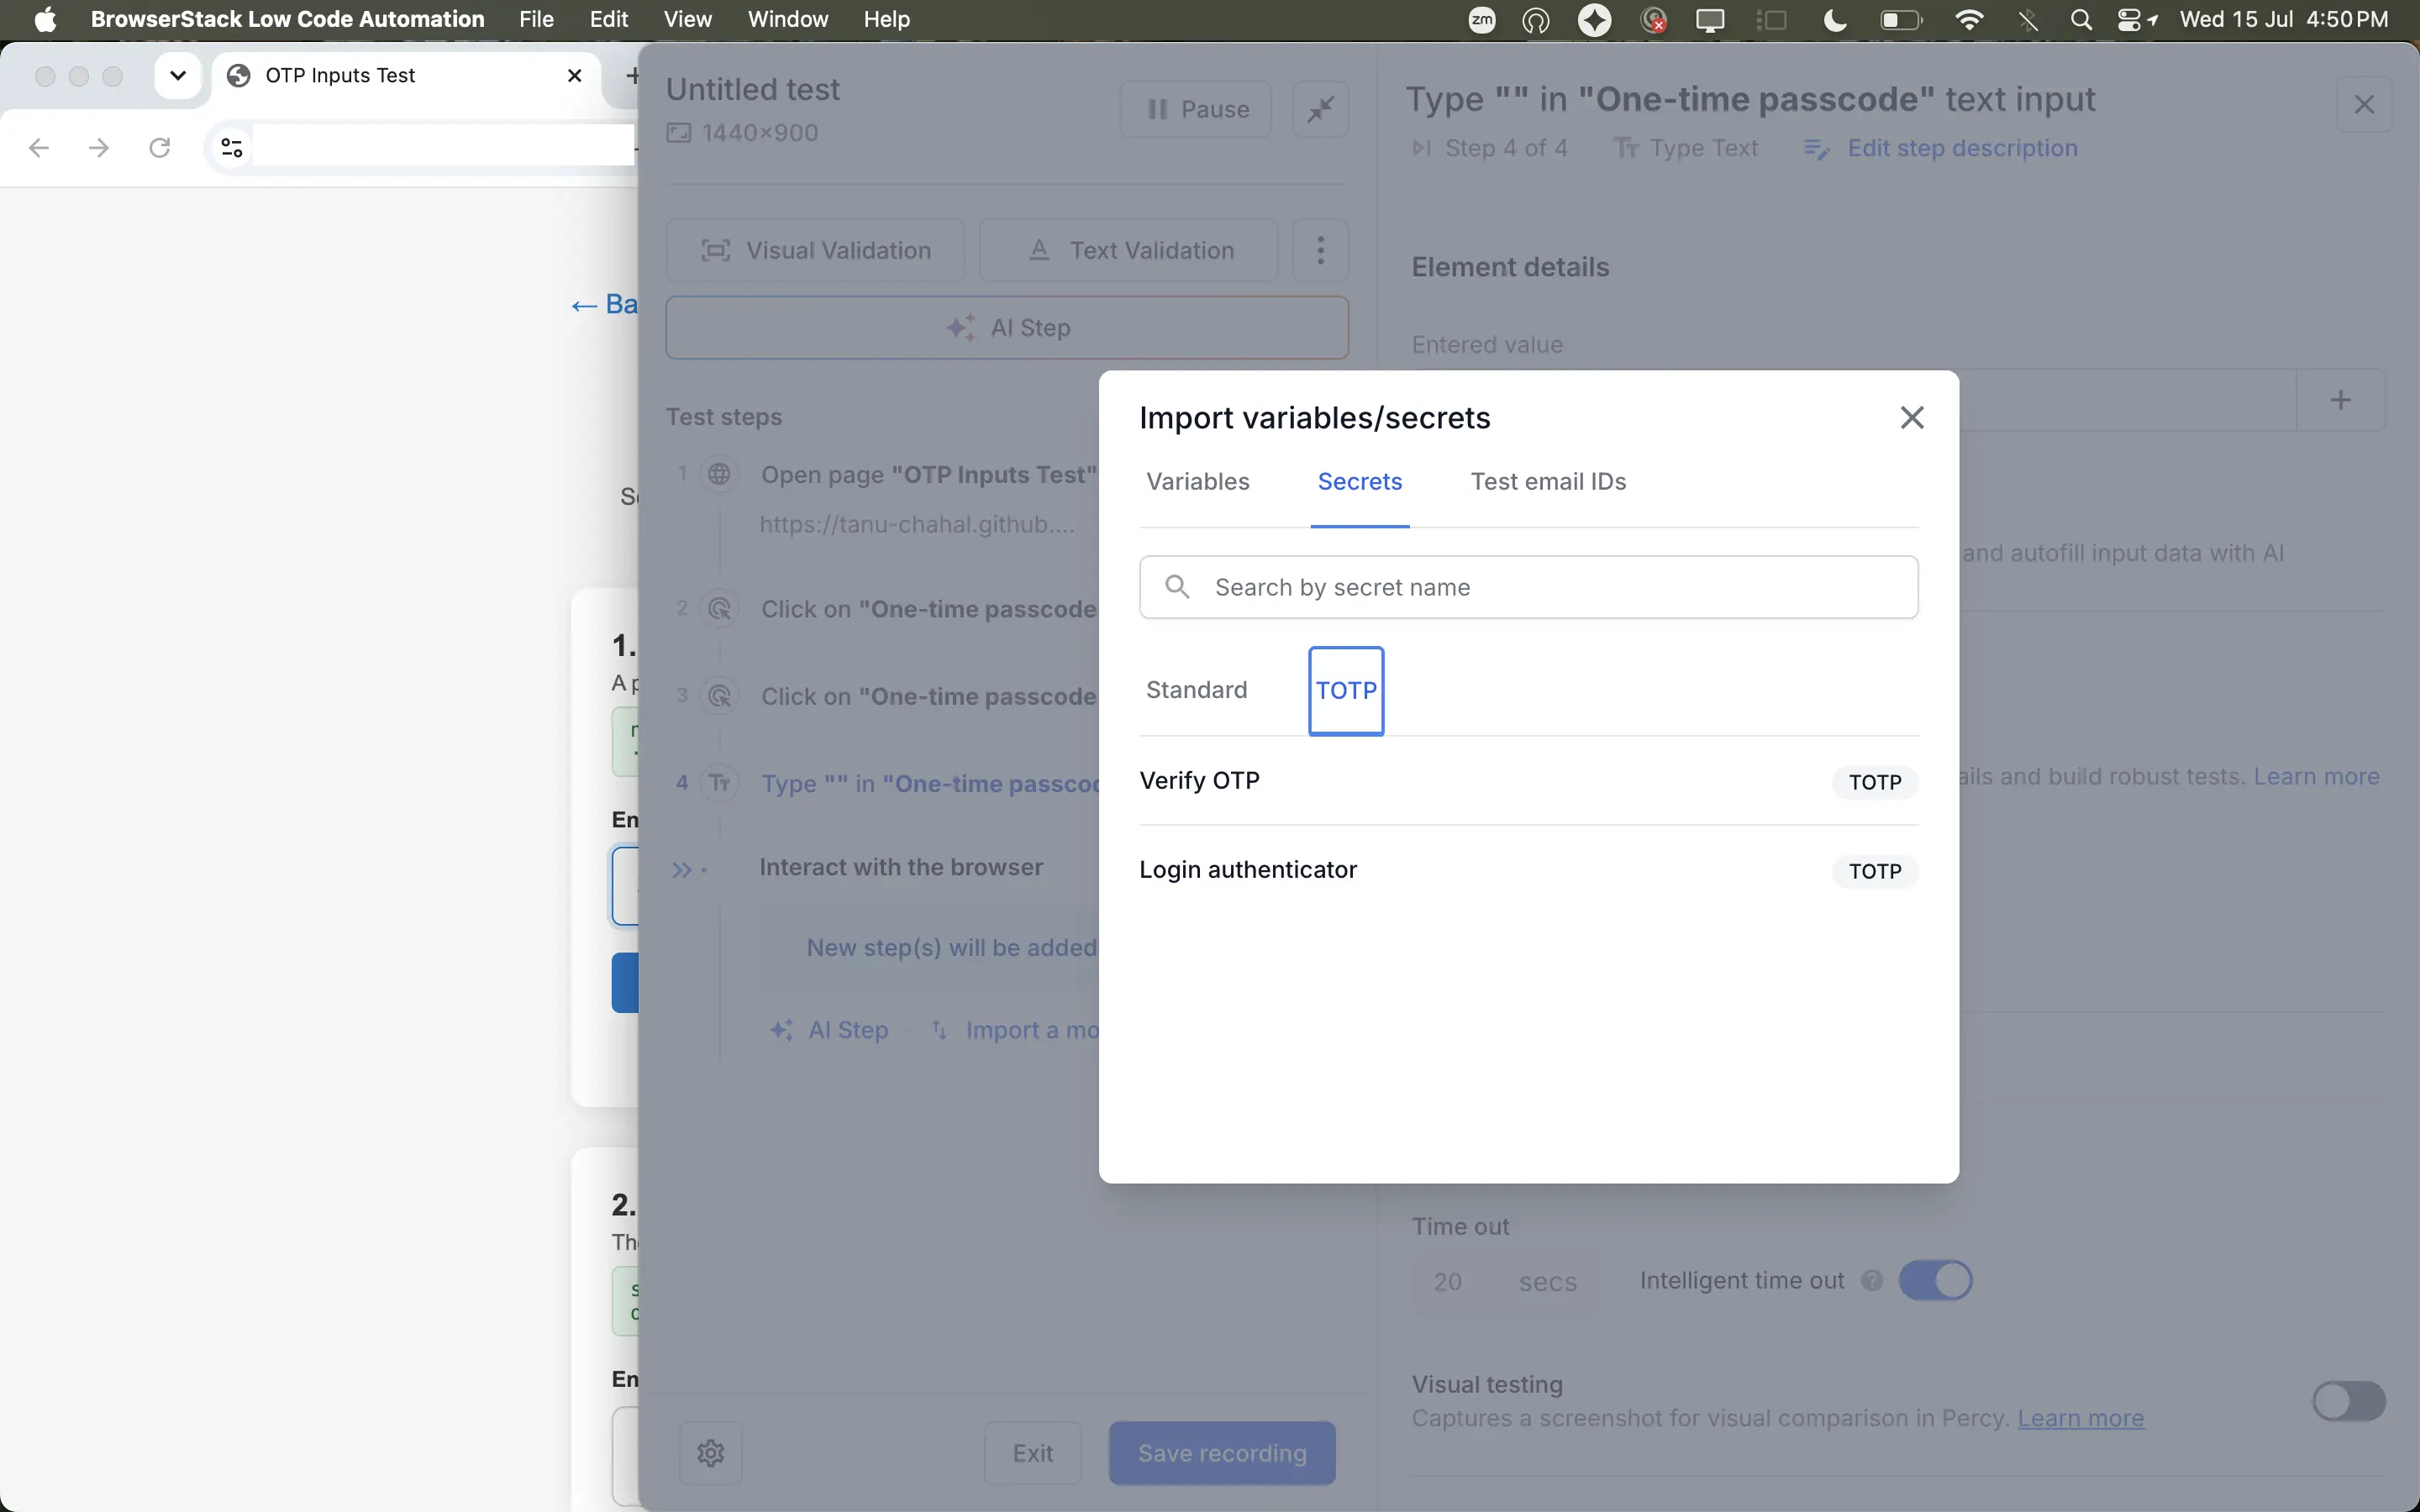Go forward in the browser window
The height and width of the screenshot is (1512, 2420).
[98, 148]
